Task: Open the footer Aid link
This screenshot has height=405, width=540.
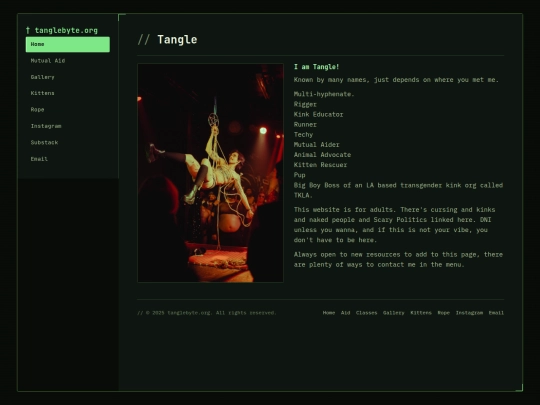Action: point(345,313)
